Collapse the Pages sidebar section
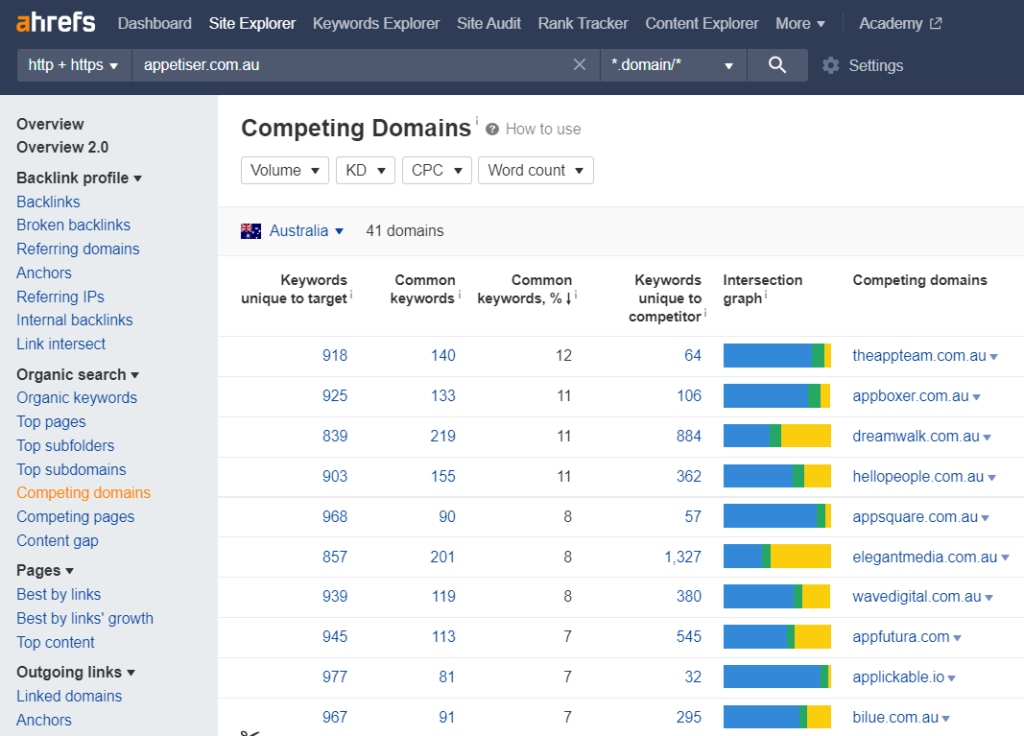The height and width of the screenshot is (736, 1024). (45, 570)
